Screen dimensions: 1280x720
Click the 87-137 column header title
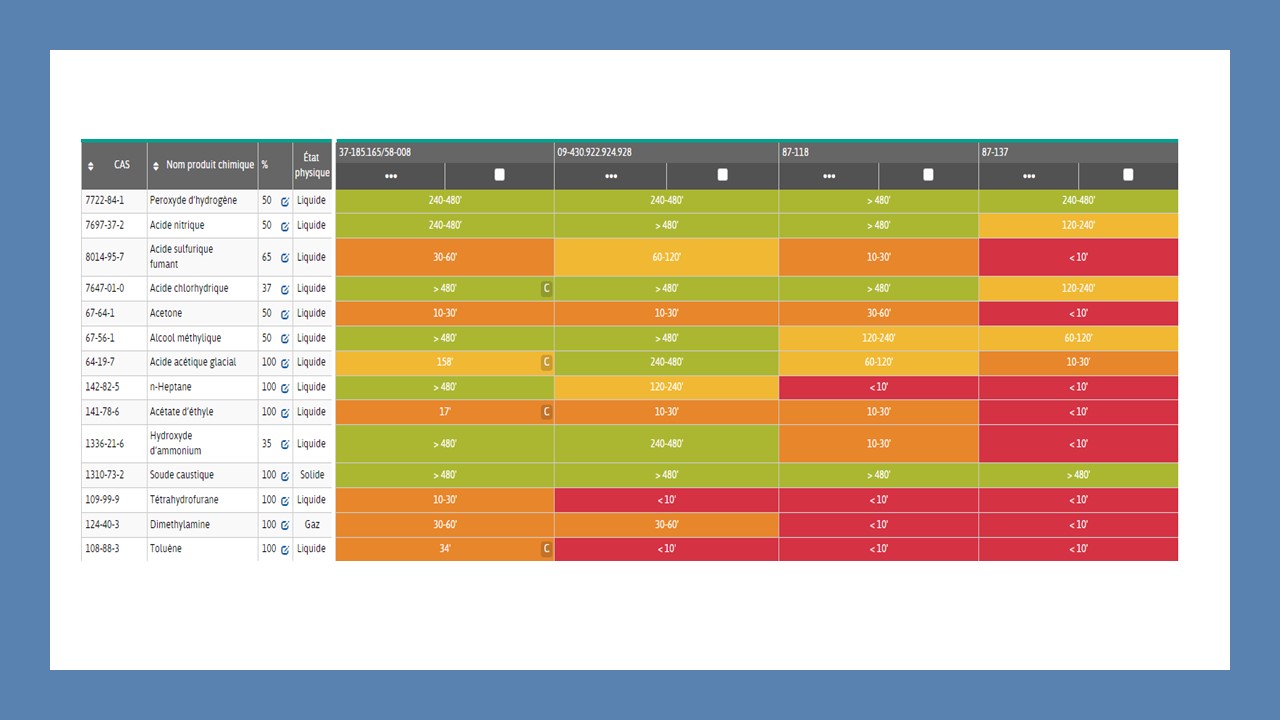pyautogui.click(x=995, y=152)
